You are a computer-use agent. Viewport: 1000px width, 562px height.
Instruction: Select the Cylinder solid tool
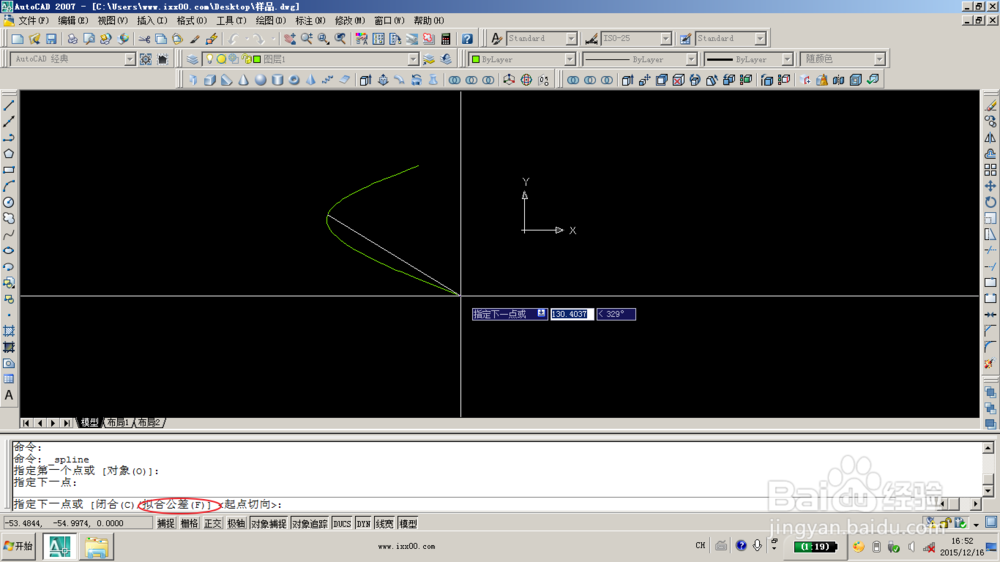[277, 80]
